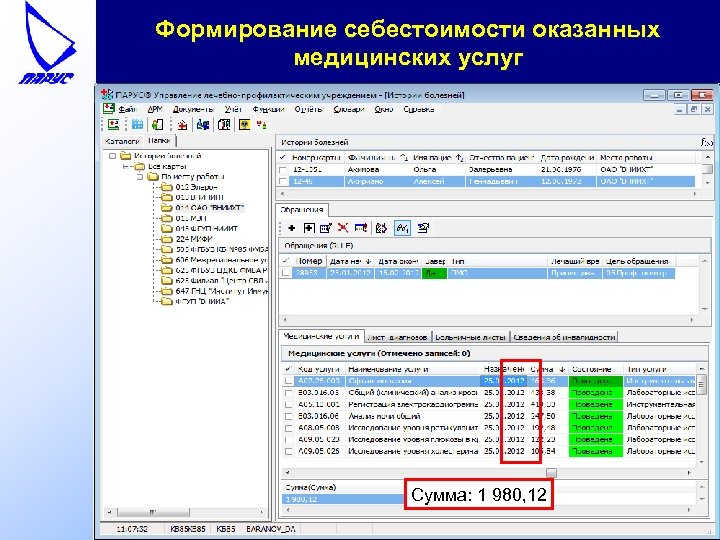
Task: Open the Словари menu
Action: pos(349,109)
